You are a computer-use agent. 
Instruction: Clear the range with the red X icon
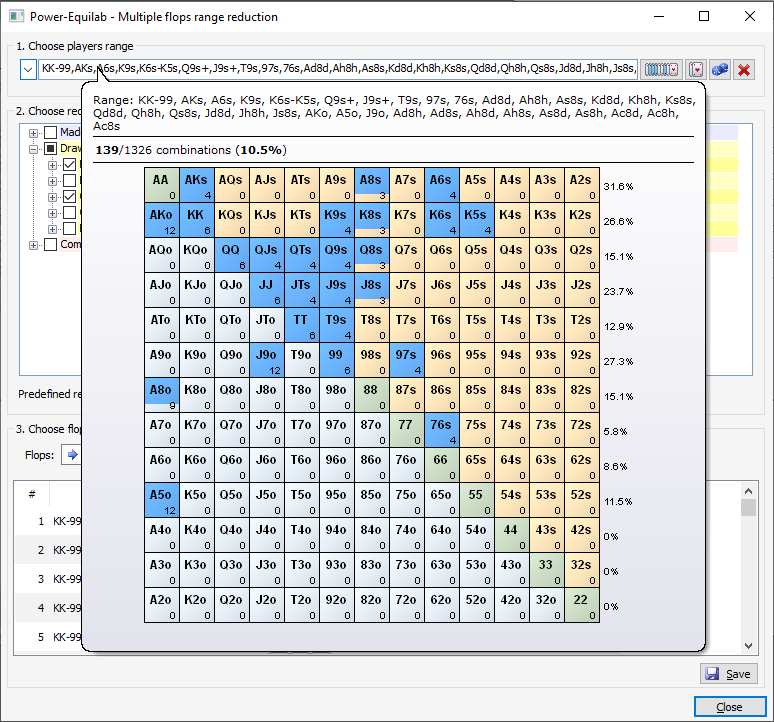(744, 70)
